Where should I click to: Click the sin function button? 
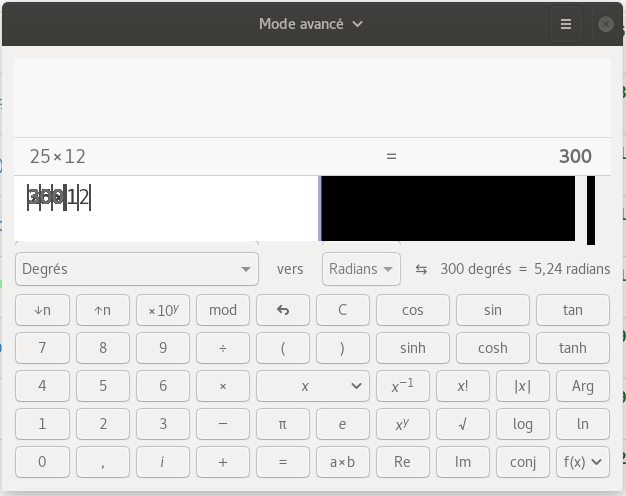point(493,310)
